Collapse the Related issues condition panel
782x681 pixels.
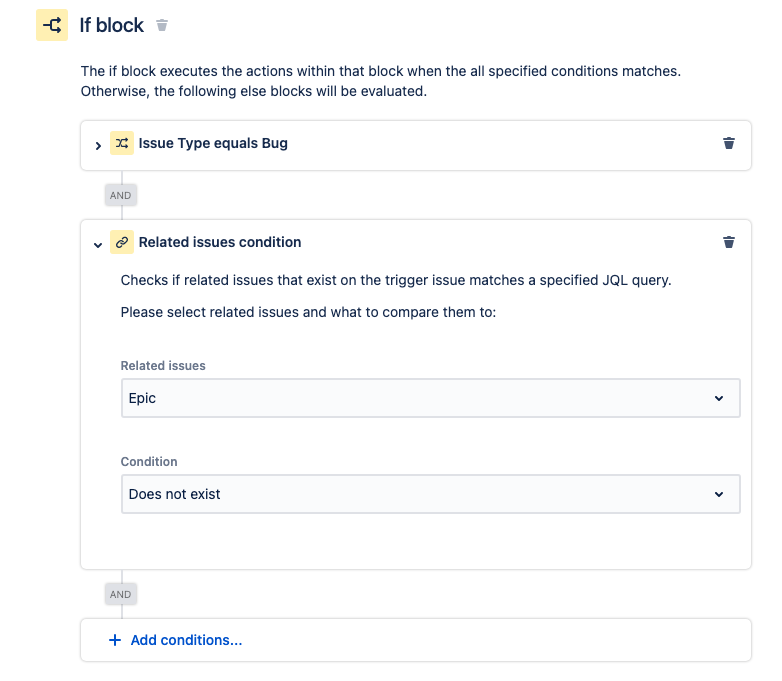[98, 243]
